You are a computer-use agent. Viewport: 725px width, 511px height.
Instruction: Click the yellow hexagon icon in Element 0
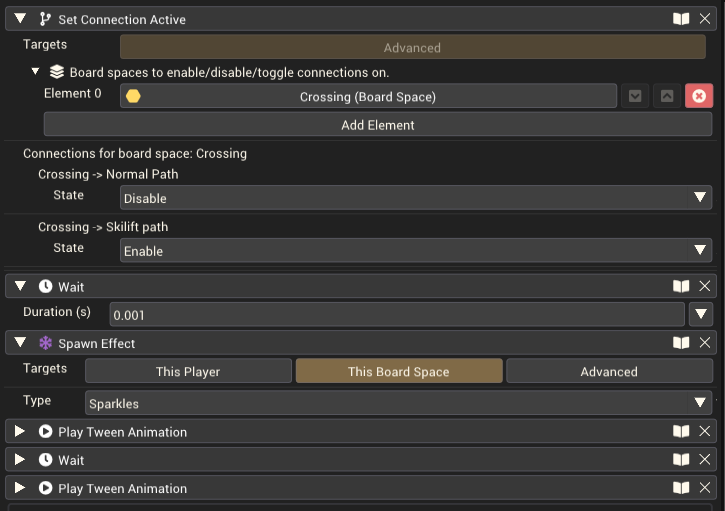(133, 96)
